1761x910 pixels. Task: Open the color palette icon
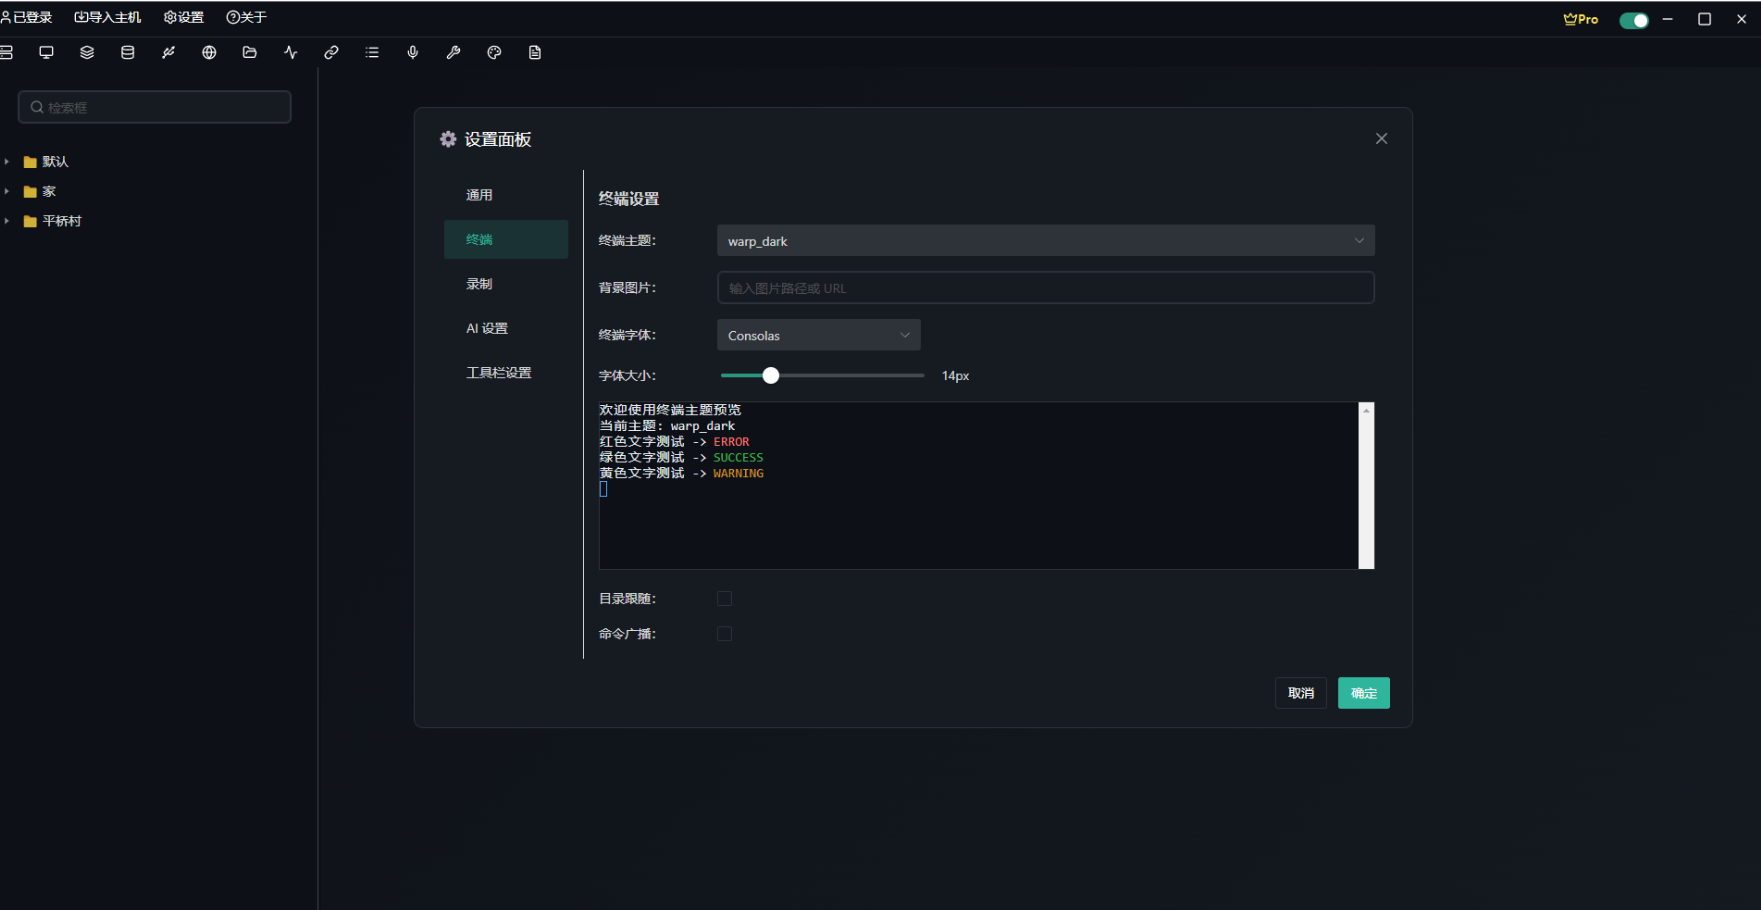[494, 53]
